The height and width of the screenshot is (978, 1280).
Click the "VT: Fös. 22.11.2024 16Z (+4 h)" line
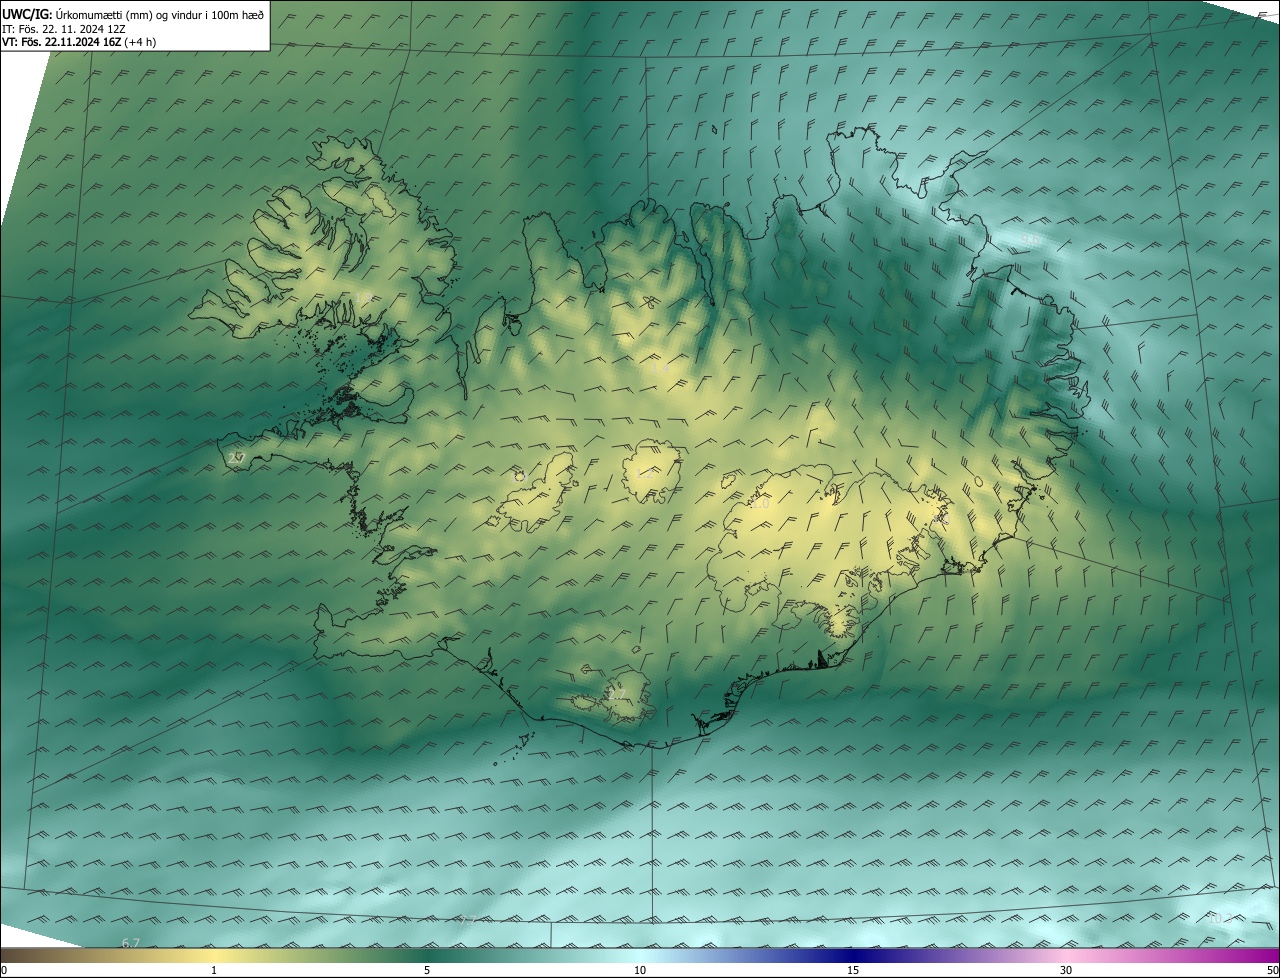[x=79, y=42]
